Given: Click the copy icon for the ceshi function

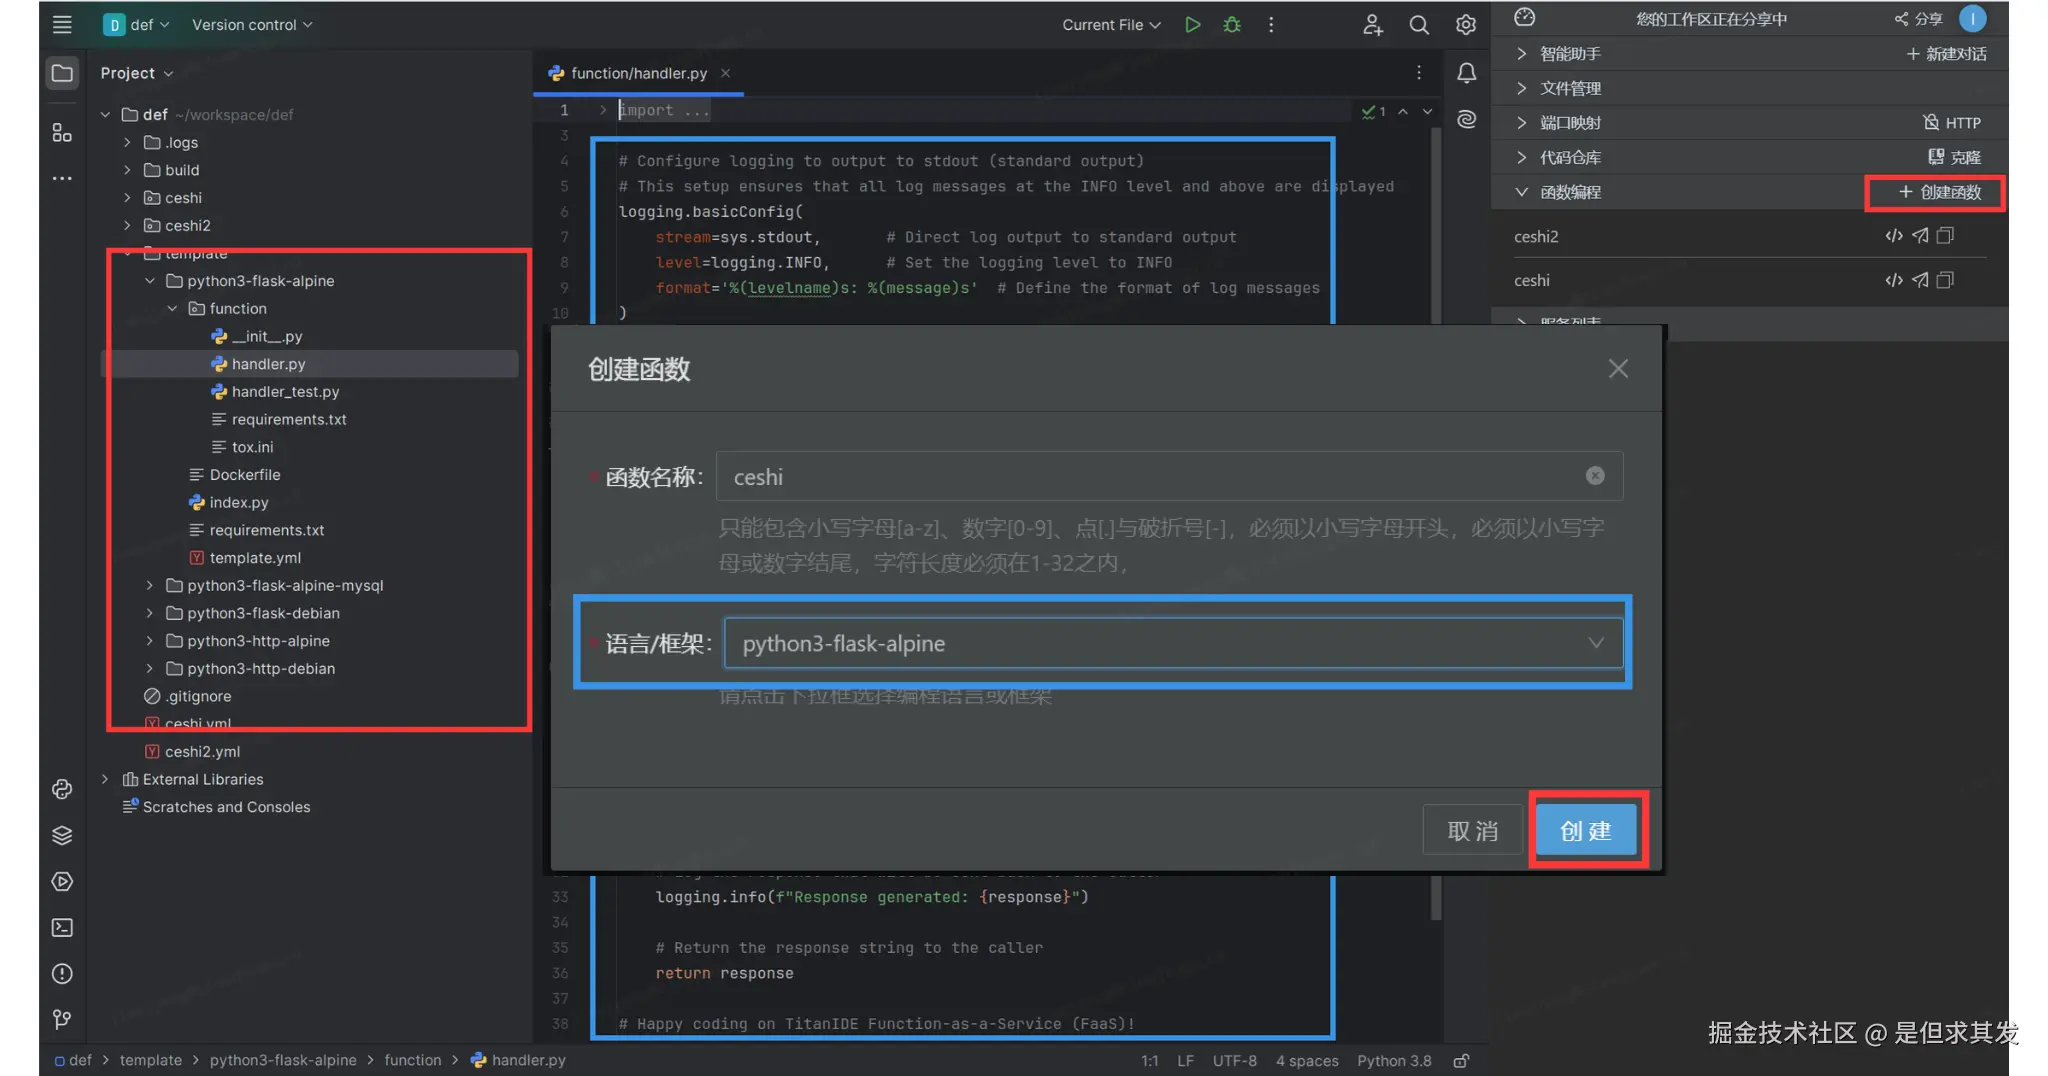Looking at the screenshot, I should [x=1945, y=280].
